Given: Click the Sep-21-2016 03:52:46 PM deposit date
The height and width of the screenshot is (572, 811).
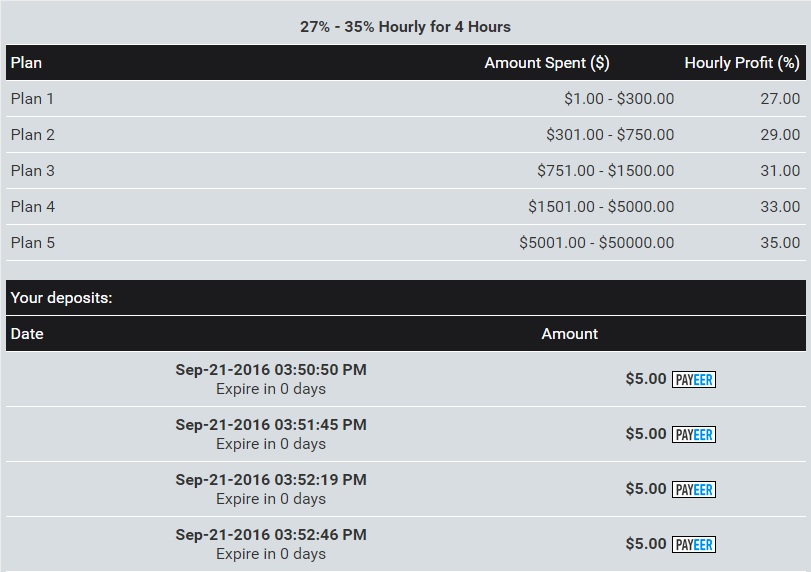Looking at the screenshot, I should [x=271, y=535].
